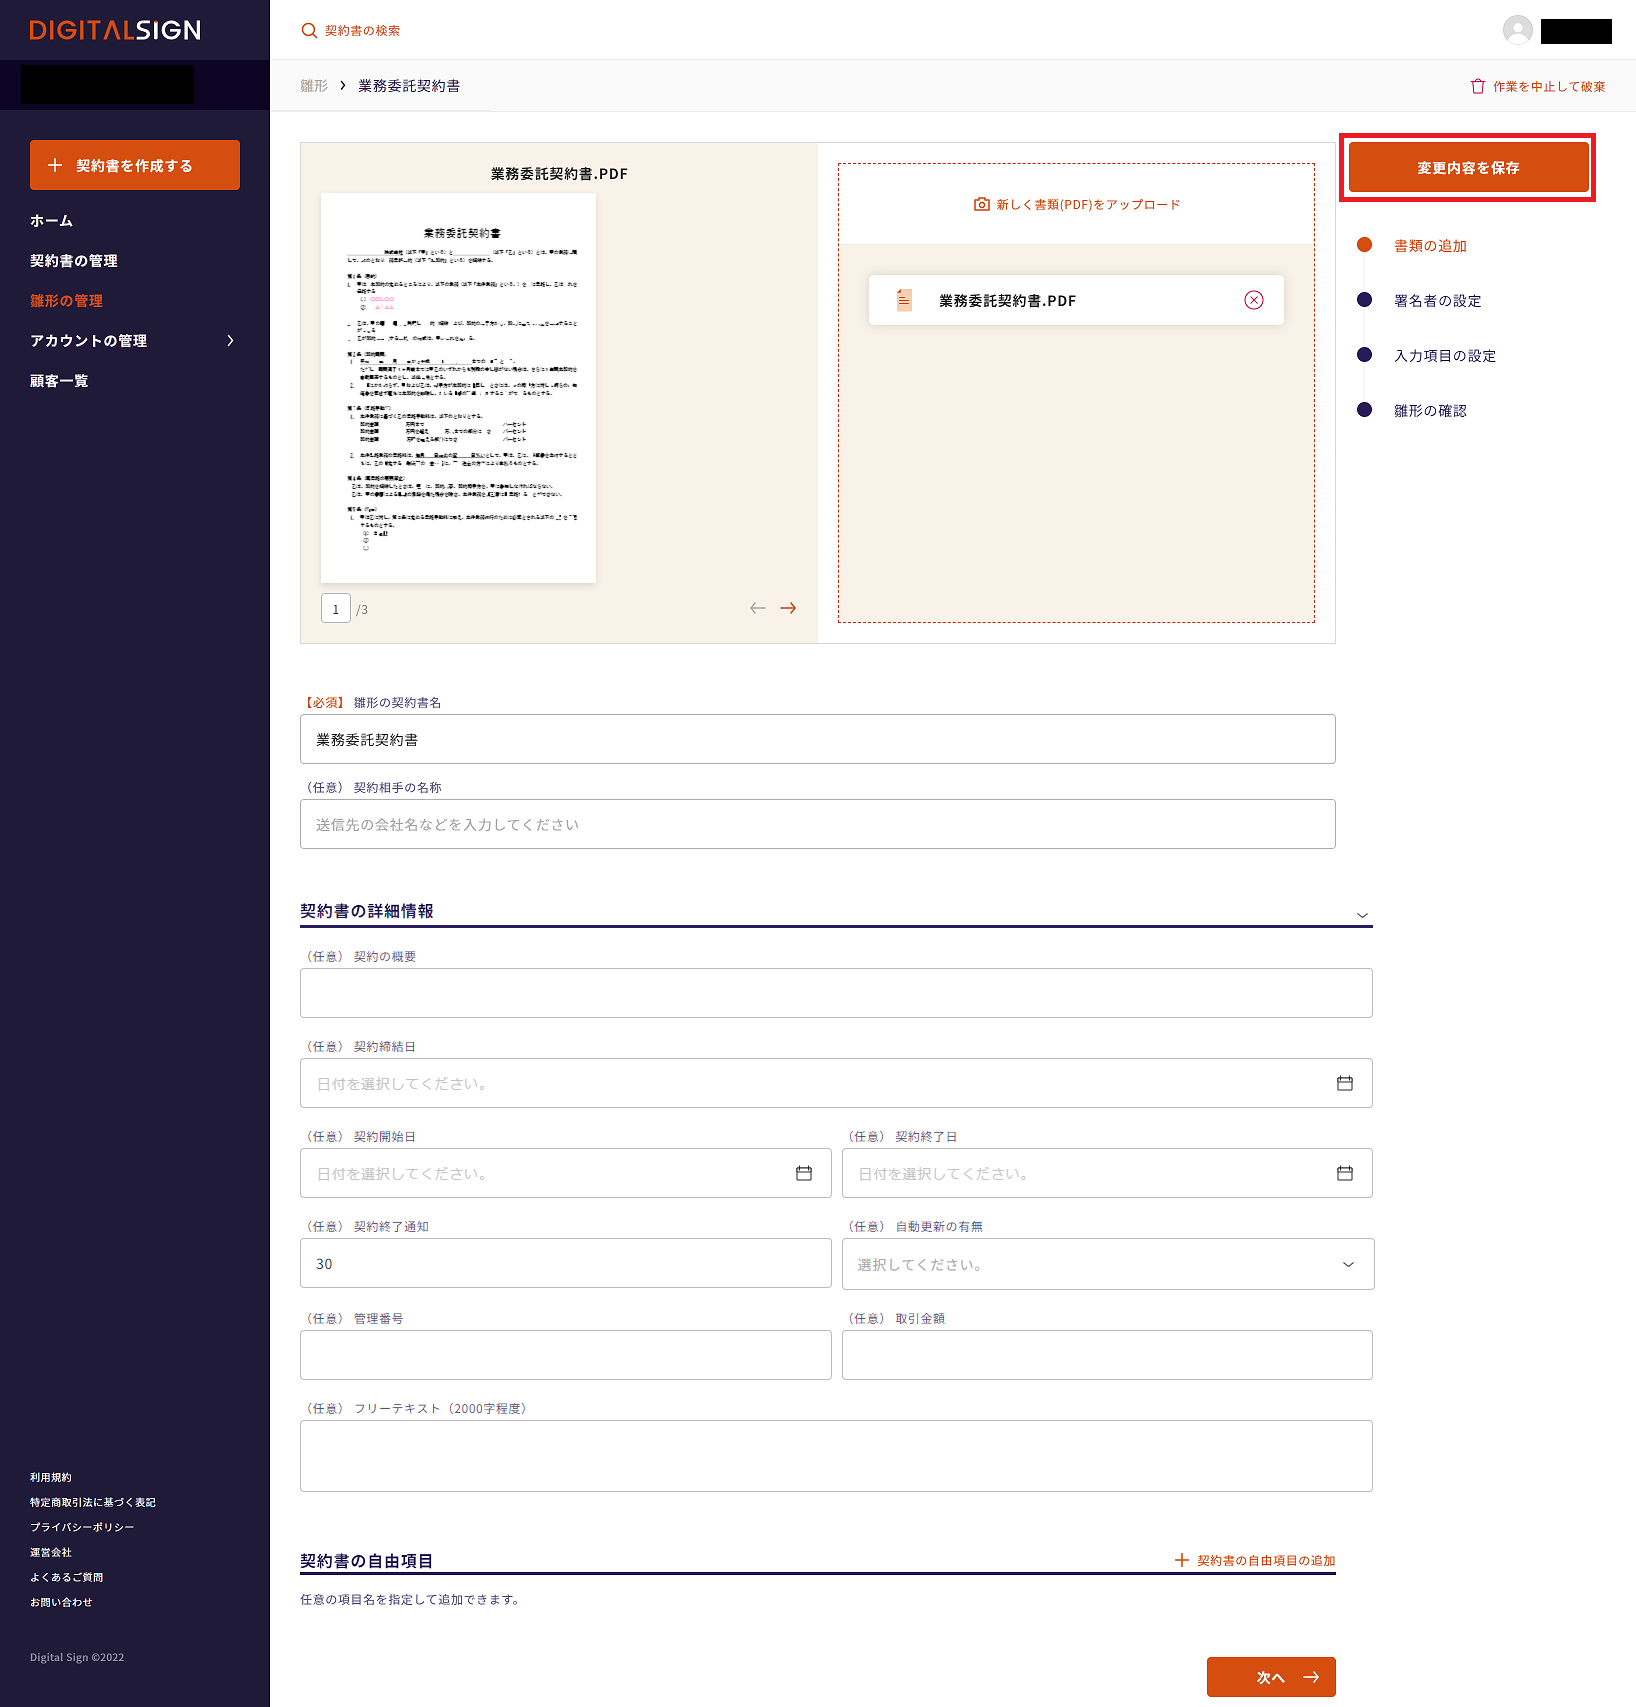Add a custom field via 契約書の自由項目の追加
Image resolution: width=1636 pixels, height=1707 pixels.
pyautogui.click(x=1255, y=1560)
